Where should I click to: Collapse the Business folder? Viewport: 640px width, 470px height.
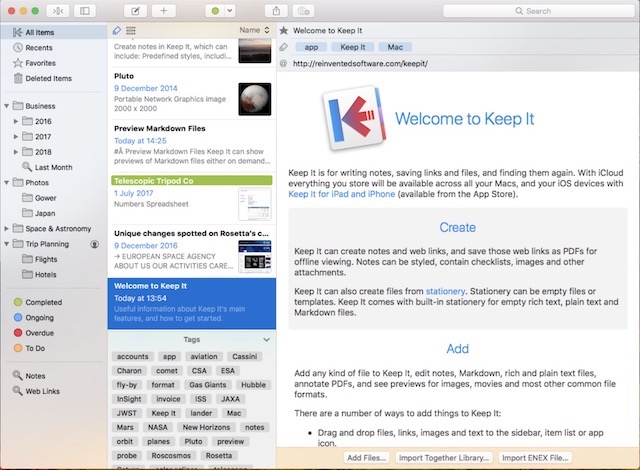point(7,106)
